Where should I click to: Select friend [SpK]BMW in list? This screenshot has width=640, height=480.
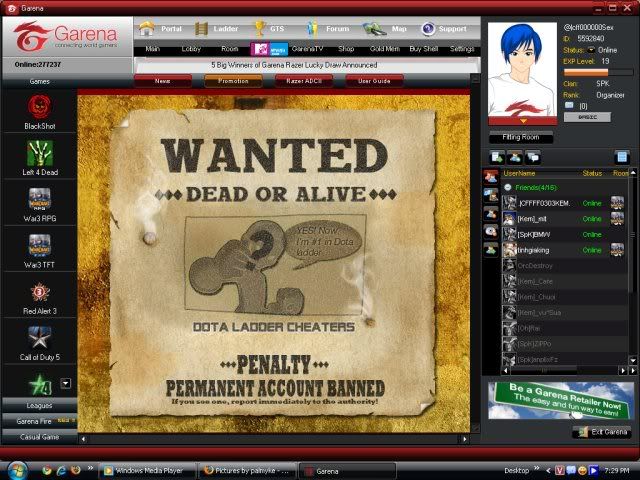coord(563,234)
